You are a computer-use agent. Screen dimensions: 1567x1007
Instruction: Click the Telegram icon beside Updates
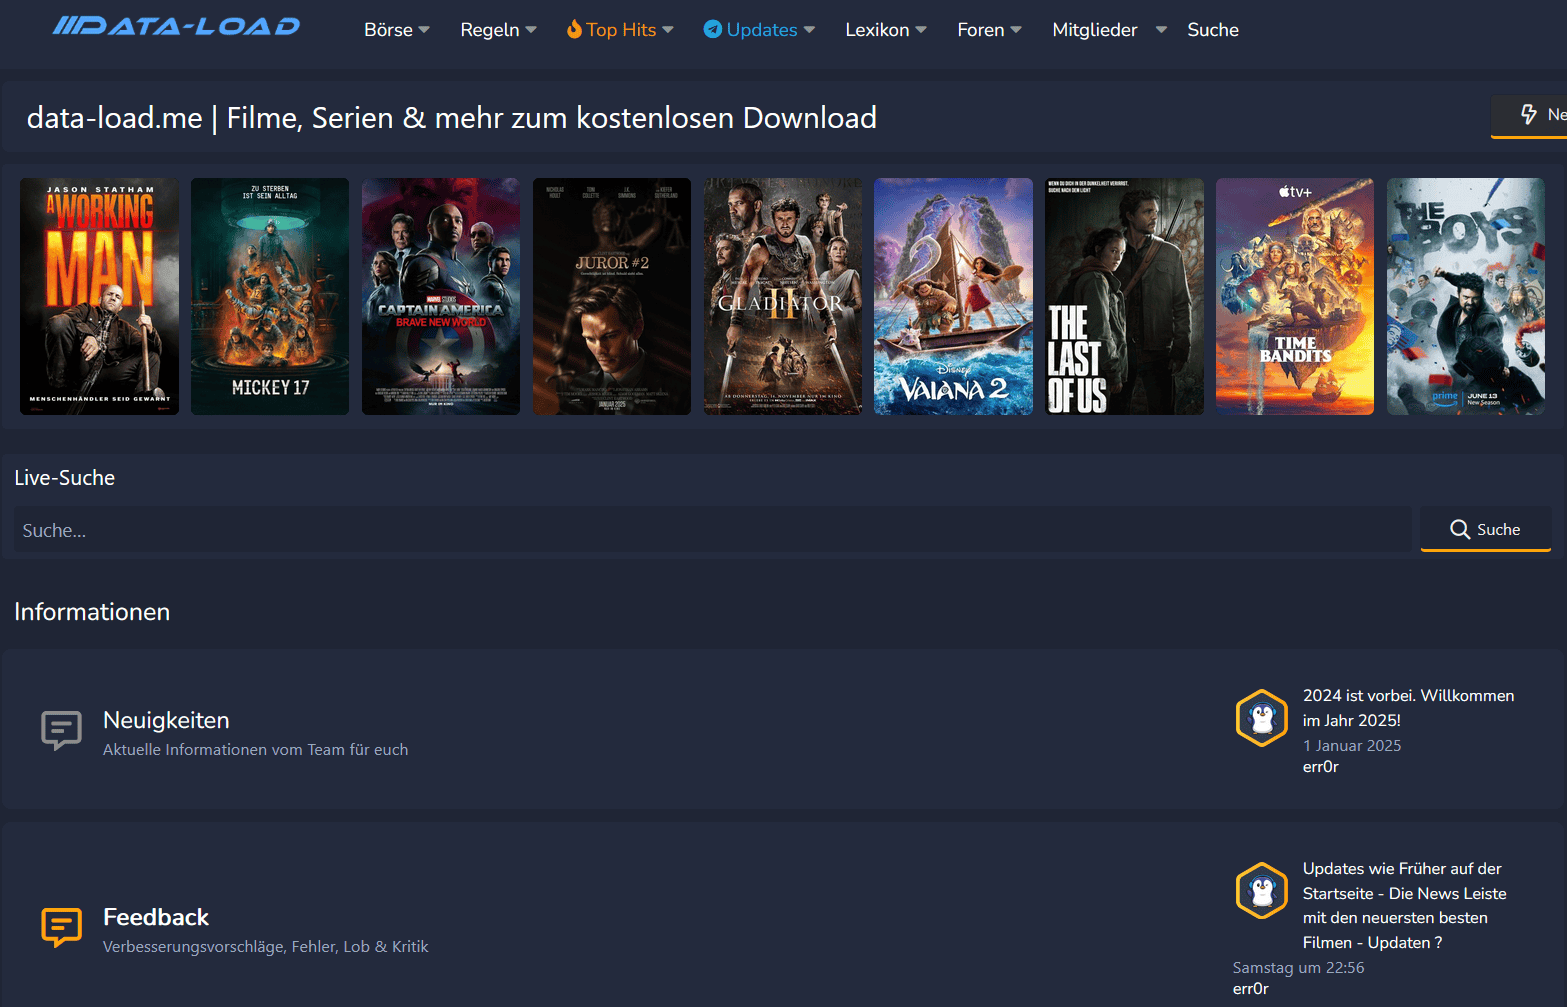(713, 29)
